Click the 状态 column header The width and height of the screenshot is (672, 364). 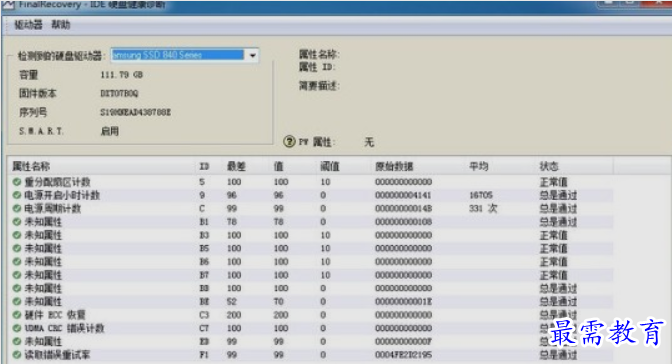click(x=549, y=166)
